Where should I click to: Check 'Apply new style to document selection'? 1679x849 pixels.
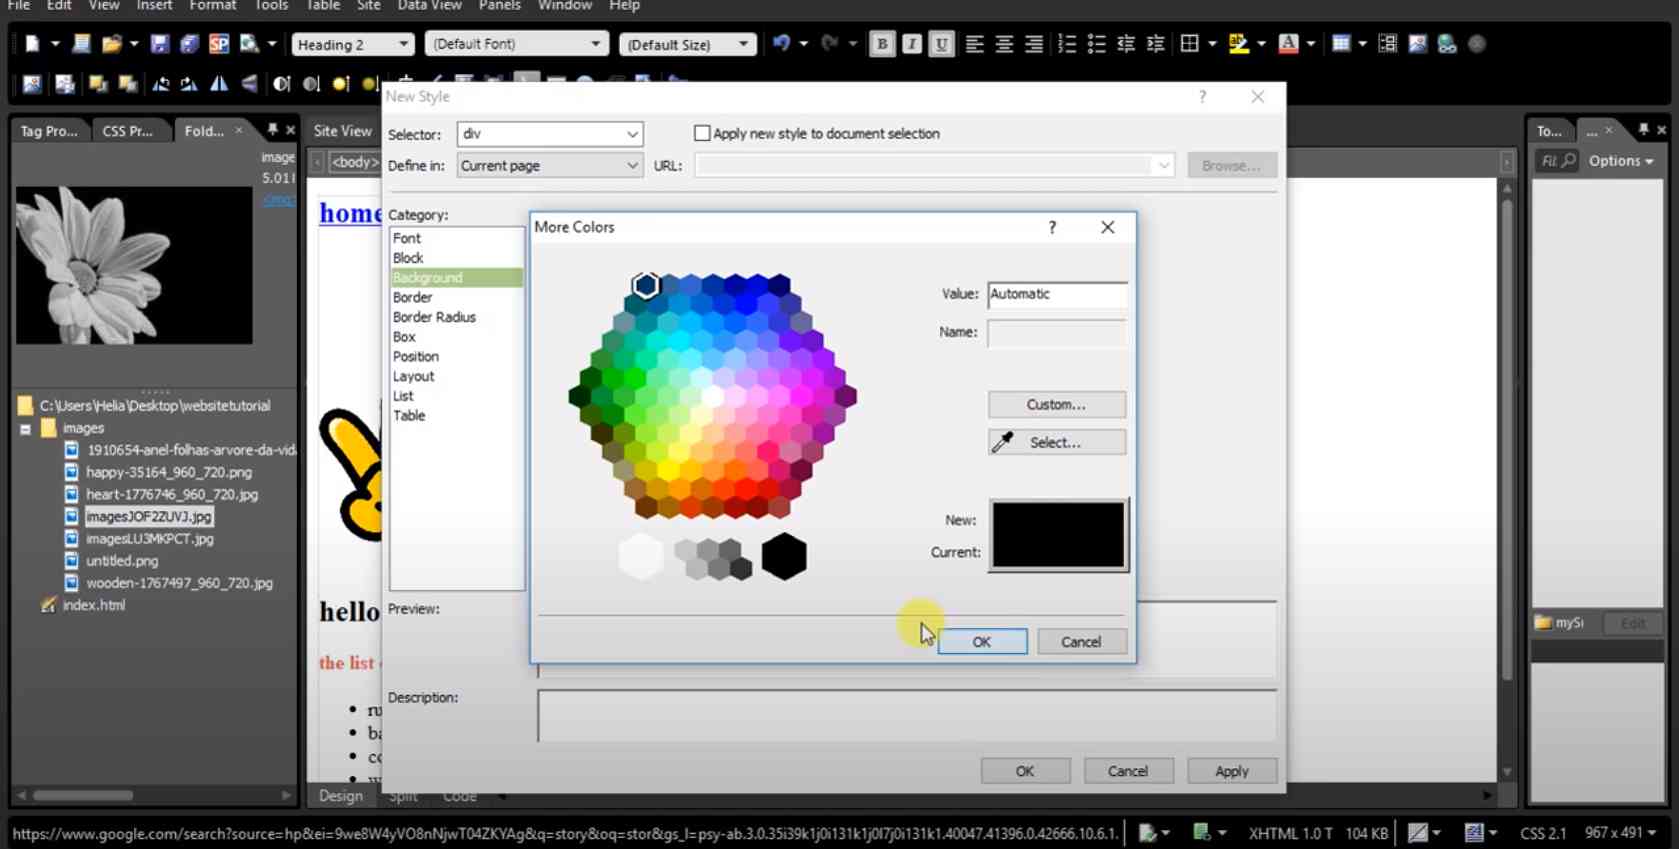click(x=702, y=133)
